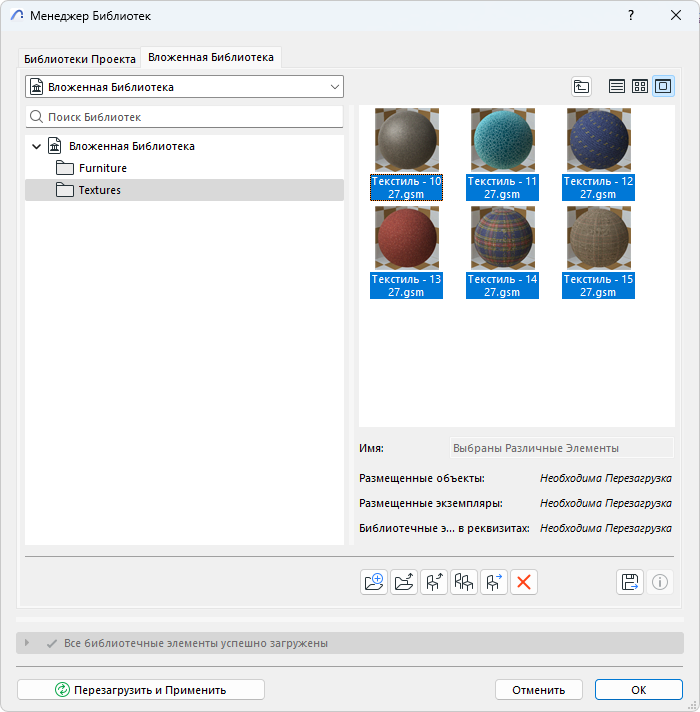The height and width of the screenshot is (712, 700).
Task: Switch to Библиотеки Проекта tab
Action: pos(79,59)
